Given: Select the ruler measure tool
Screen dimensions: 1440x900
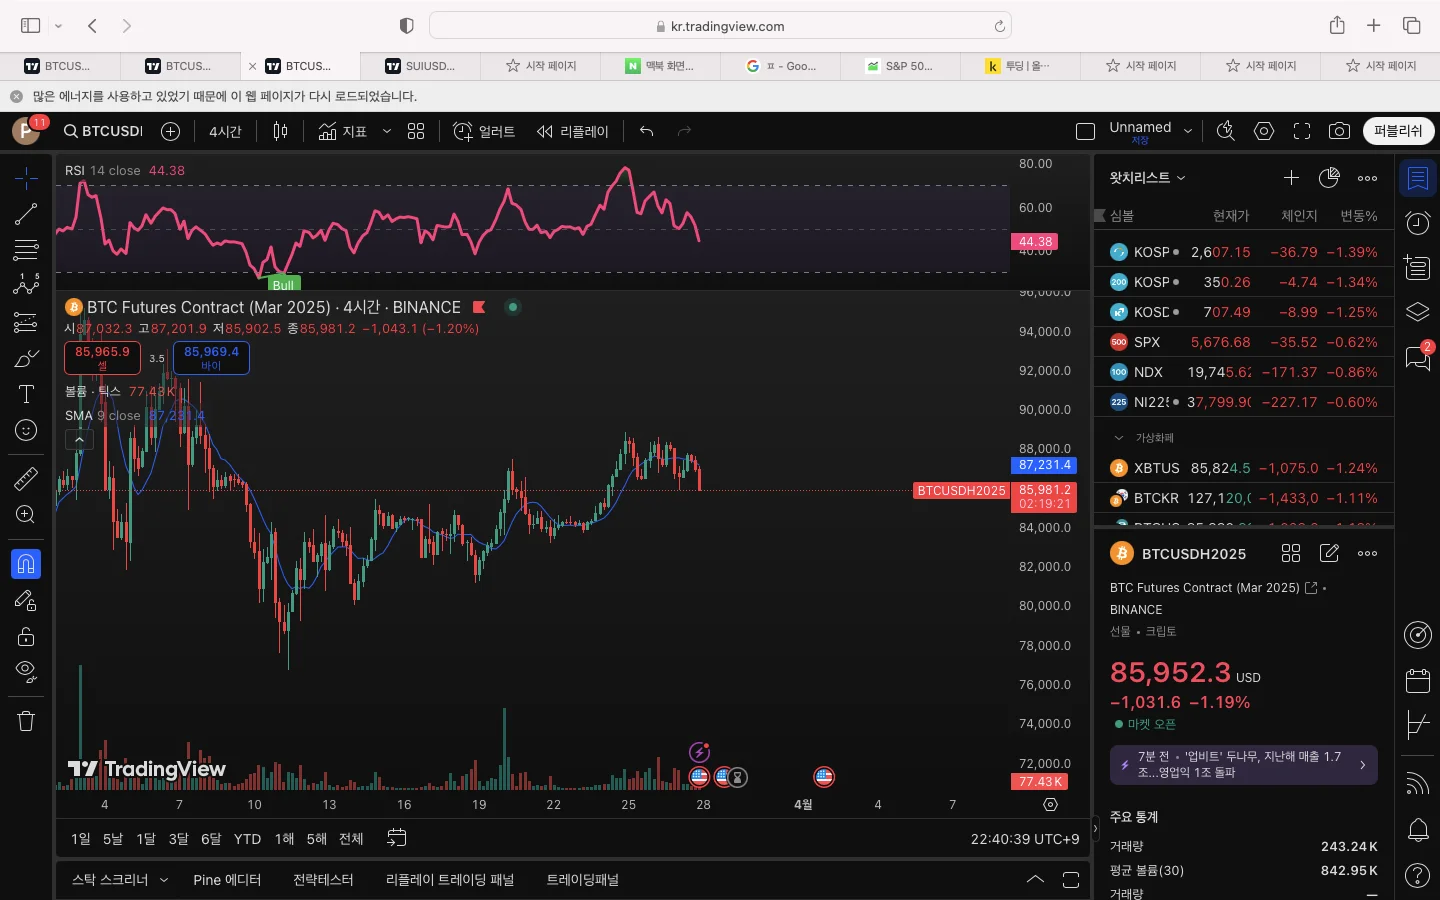Looking at the screenshot, I should coord(26,479).
